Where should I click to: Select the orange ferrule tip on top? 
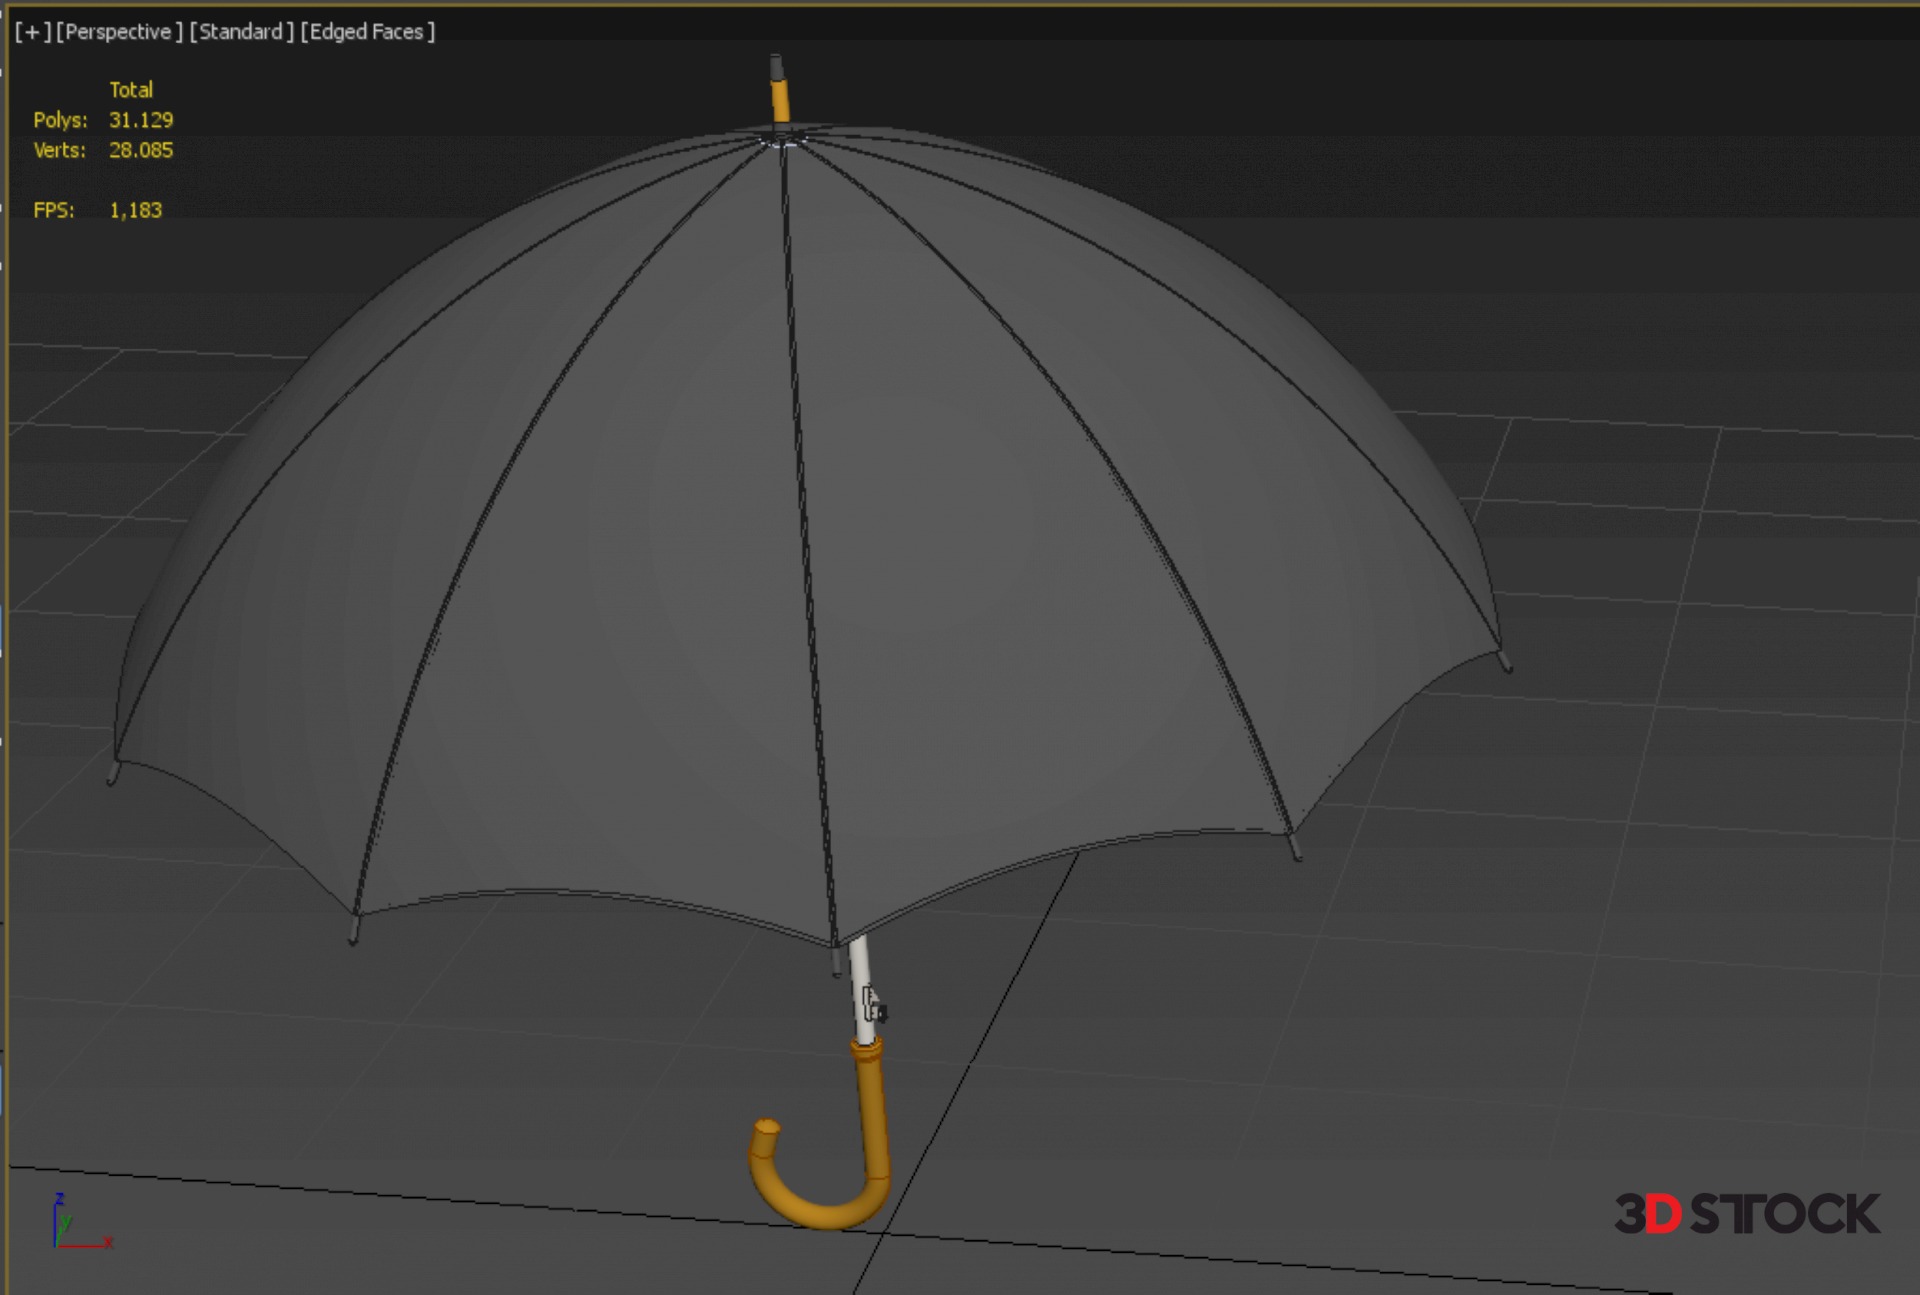point(780,100)
